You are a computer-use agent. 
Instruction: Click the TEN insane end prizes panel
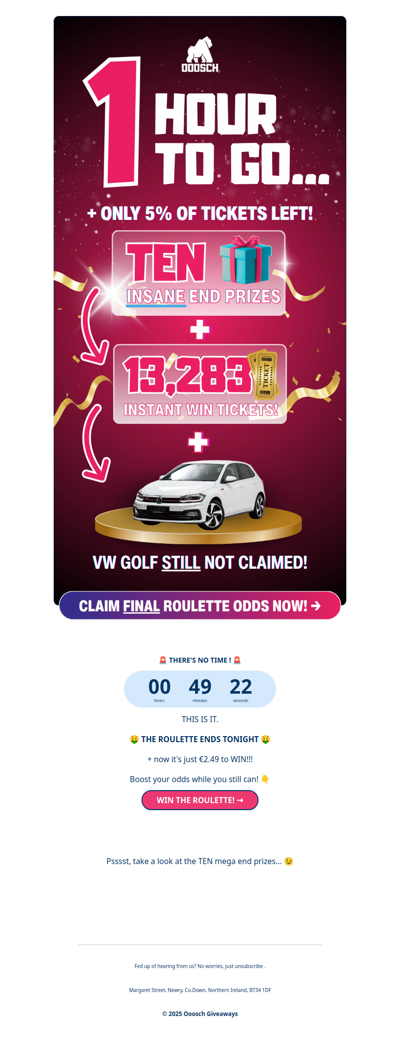pyautogui.click(x=199, y=273)
